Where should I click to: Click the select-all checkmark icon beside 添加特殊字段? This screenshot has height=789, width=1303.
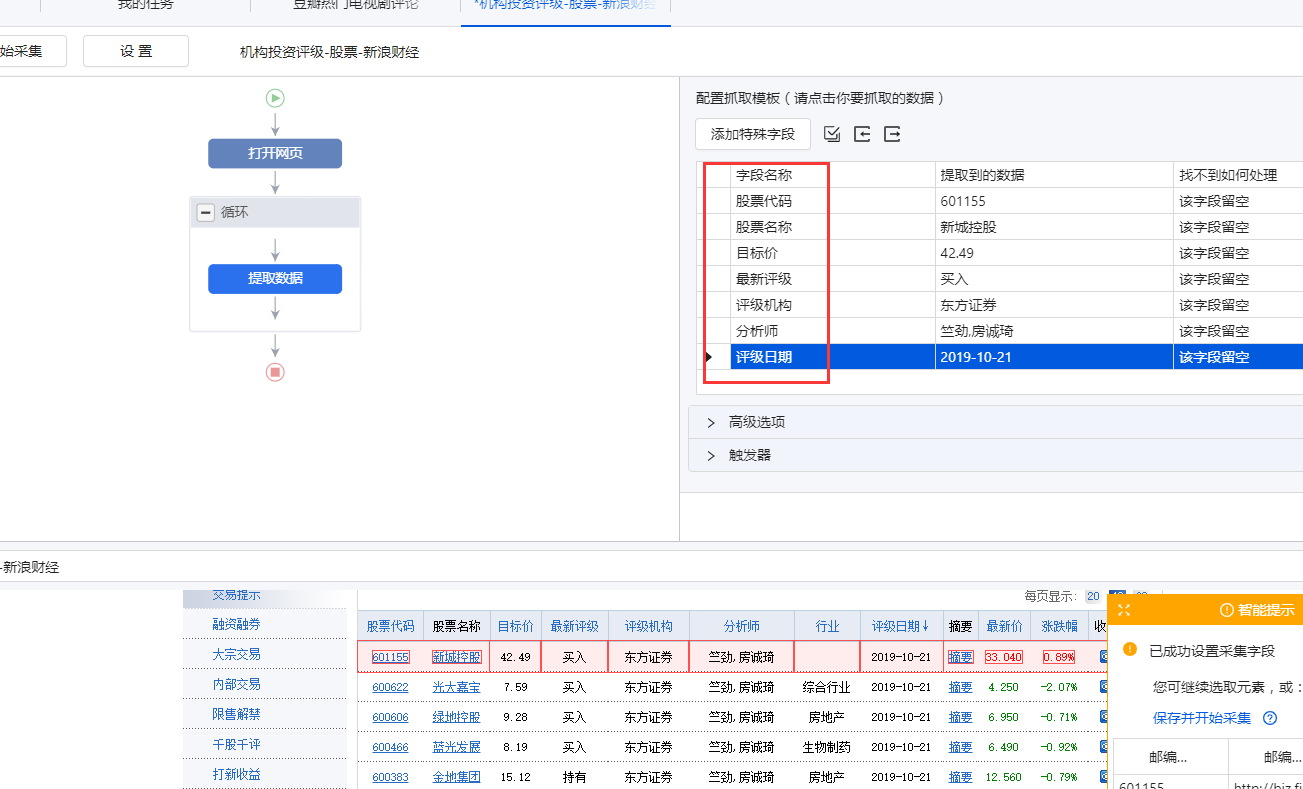pyautogui.click(x=832, y=134)
